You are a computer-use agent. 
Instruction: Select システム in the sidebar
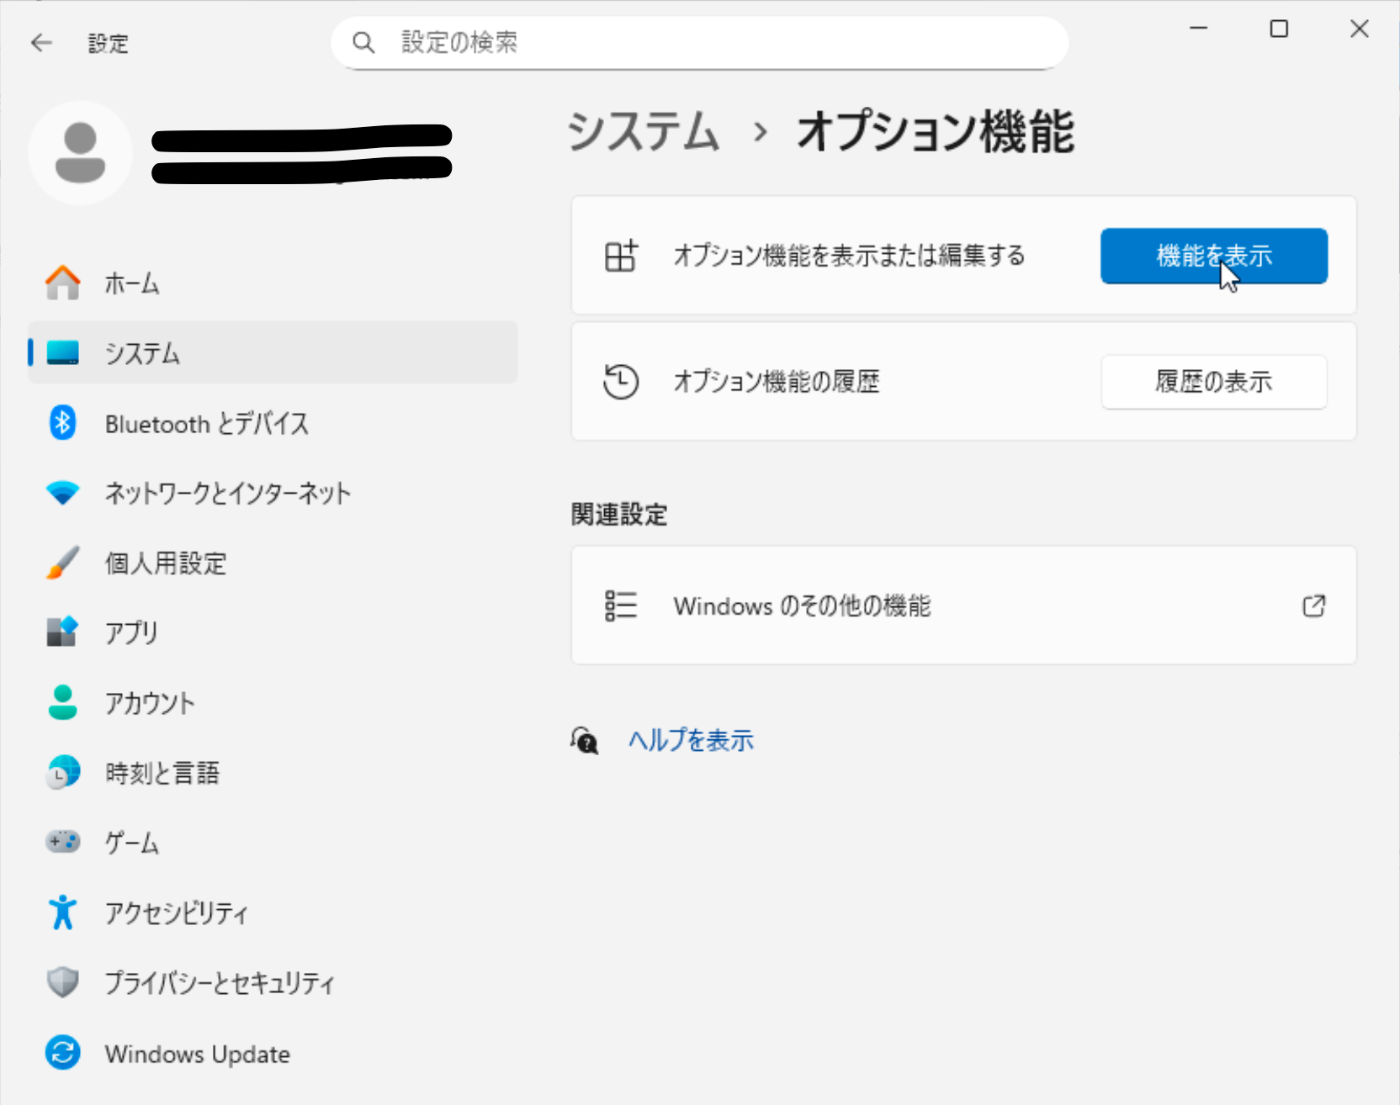point(272,353)
